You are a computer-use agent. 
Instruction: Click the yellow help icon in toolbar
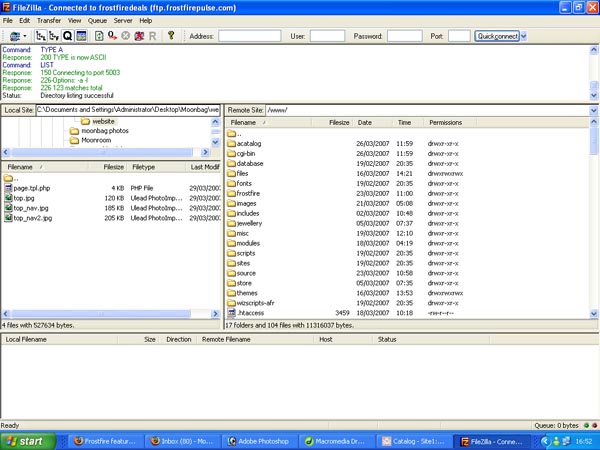171,35
